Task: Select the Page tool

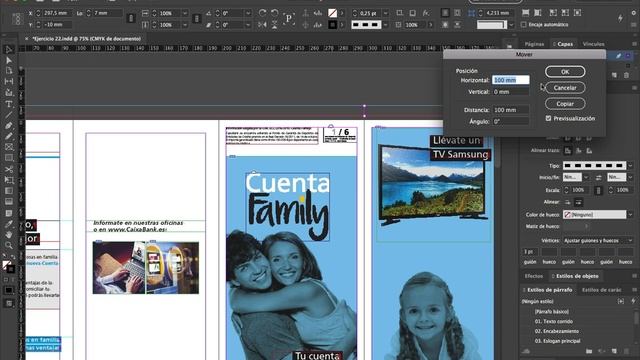Action: point(9,71)
